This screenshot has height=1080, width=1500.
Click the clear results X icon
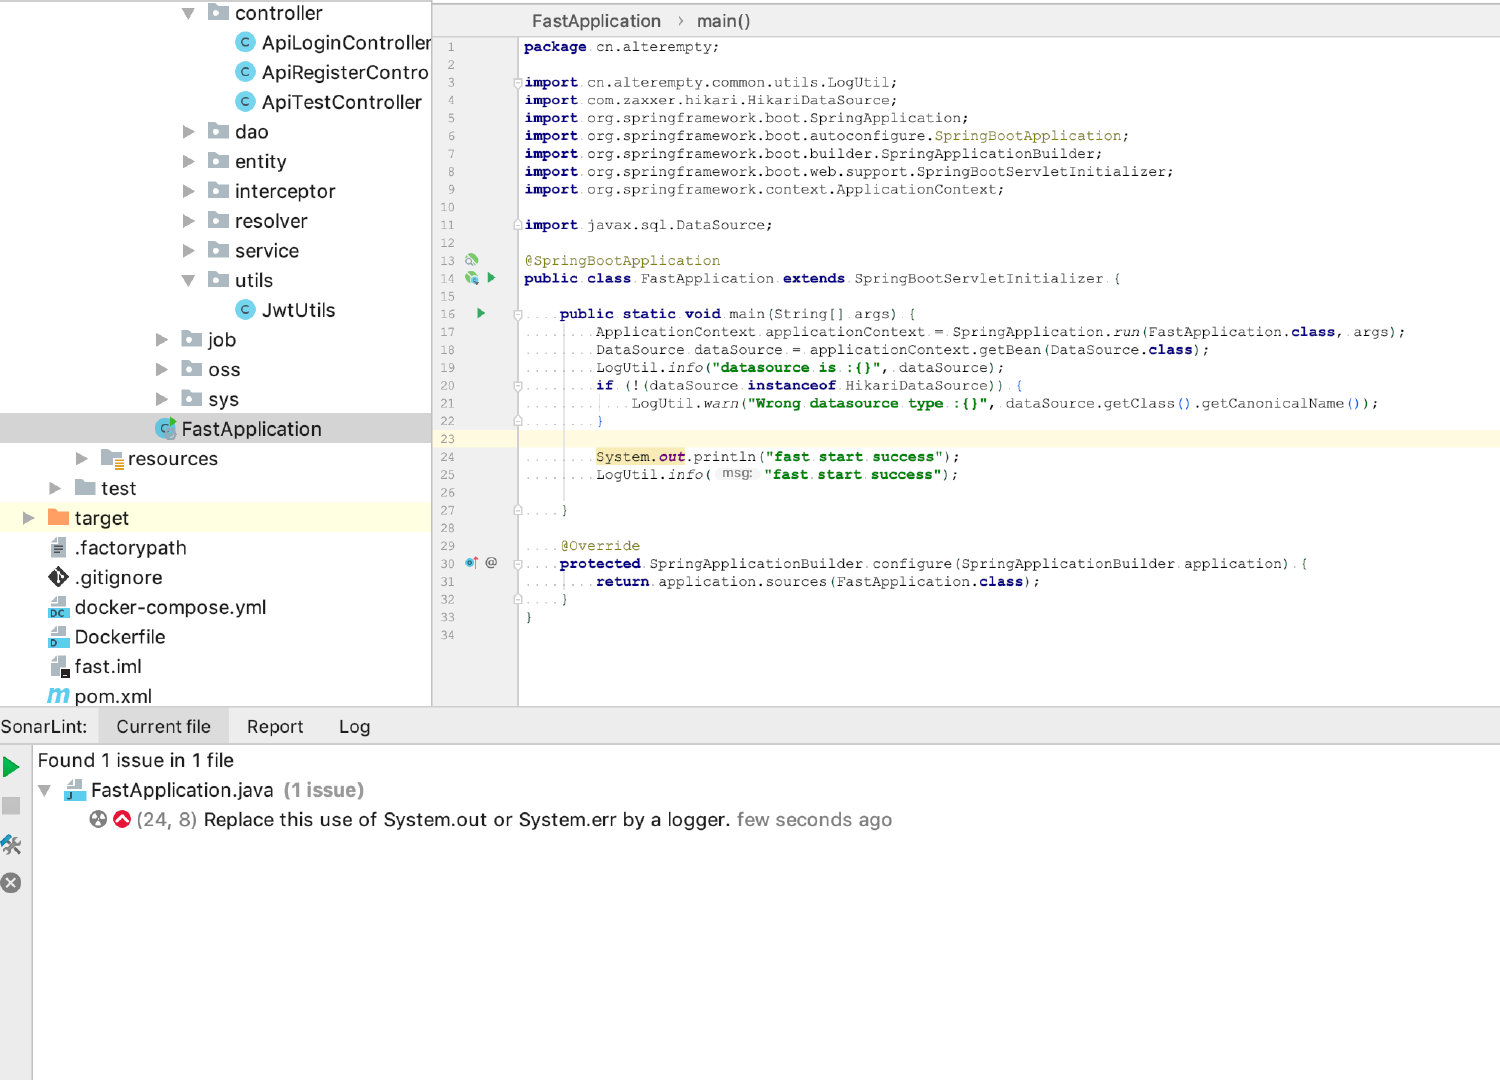(x=11, y=883)
